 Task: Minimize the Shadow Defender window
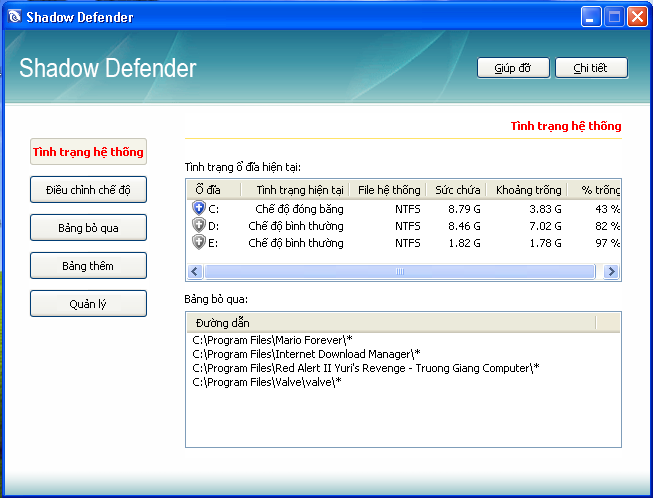click(x=591, y=17)
